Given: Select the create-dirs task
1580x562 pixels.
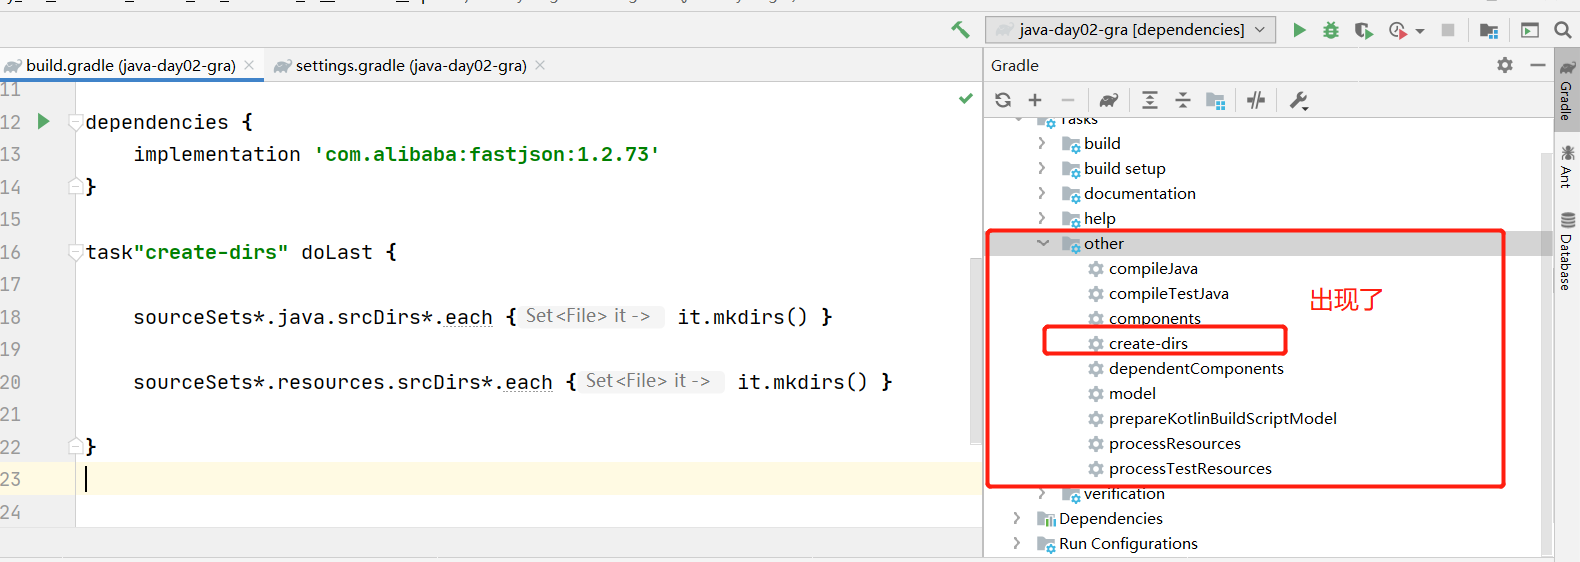Looking at the screenshot, I should (1148, 343).
